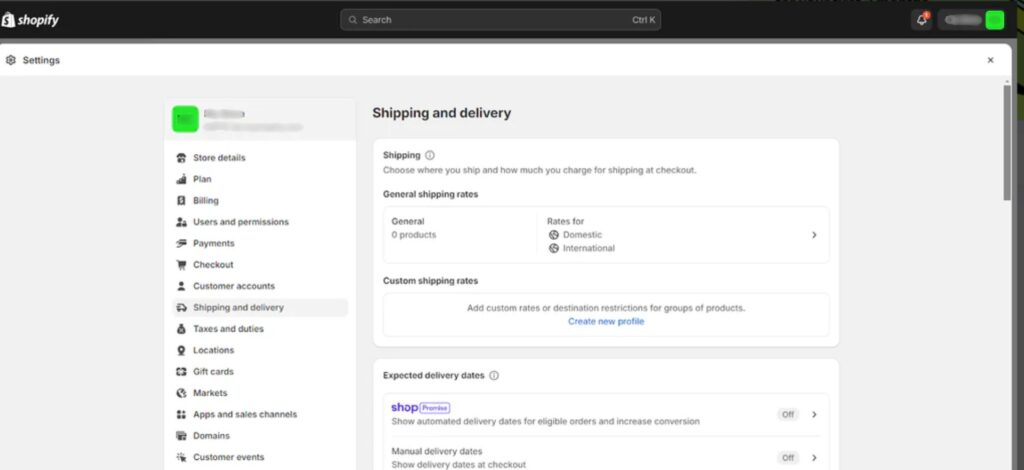
Task: Expand the Manual delivery dates chevron
Action: (814, 458)
